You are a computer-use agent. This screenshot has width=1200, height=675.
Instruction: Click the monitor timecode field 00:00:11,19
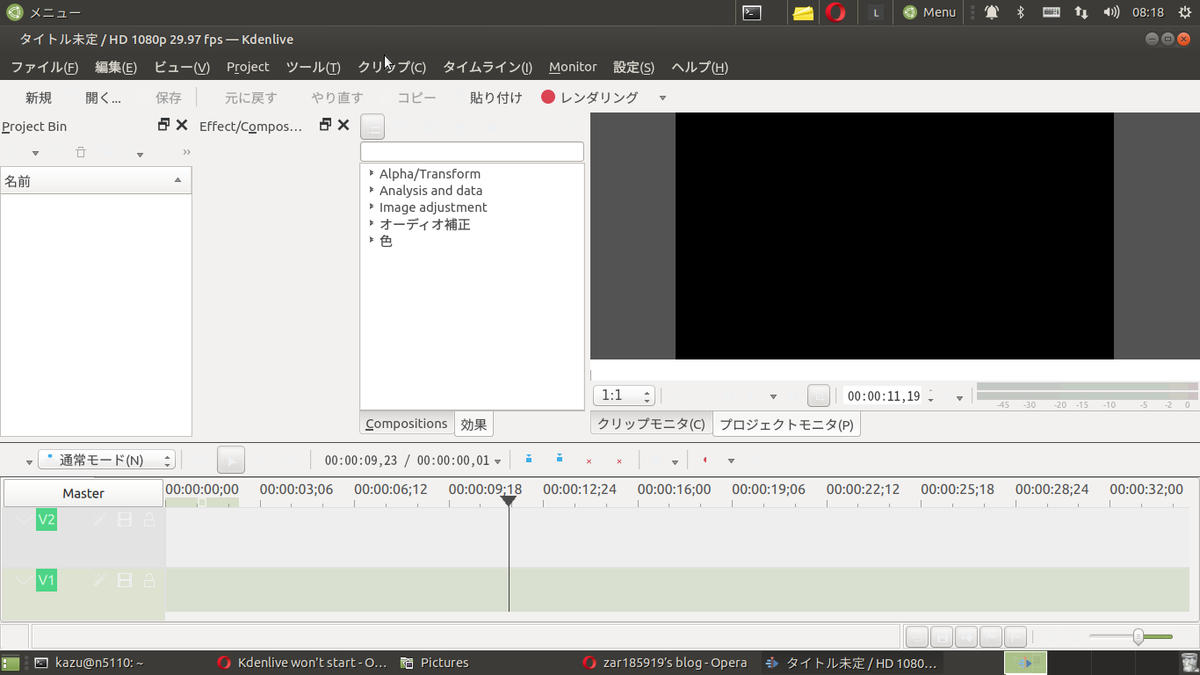(883, 396)
